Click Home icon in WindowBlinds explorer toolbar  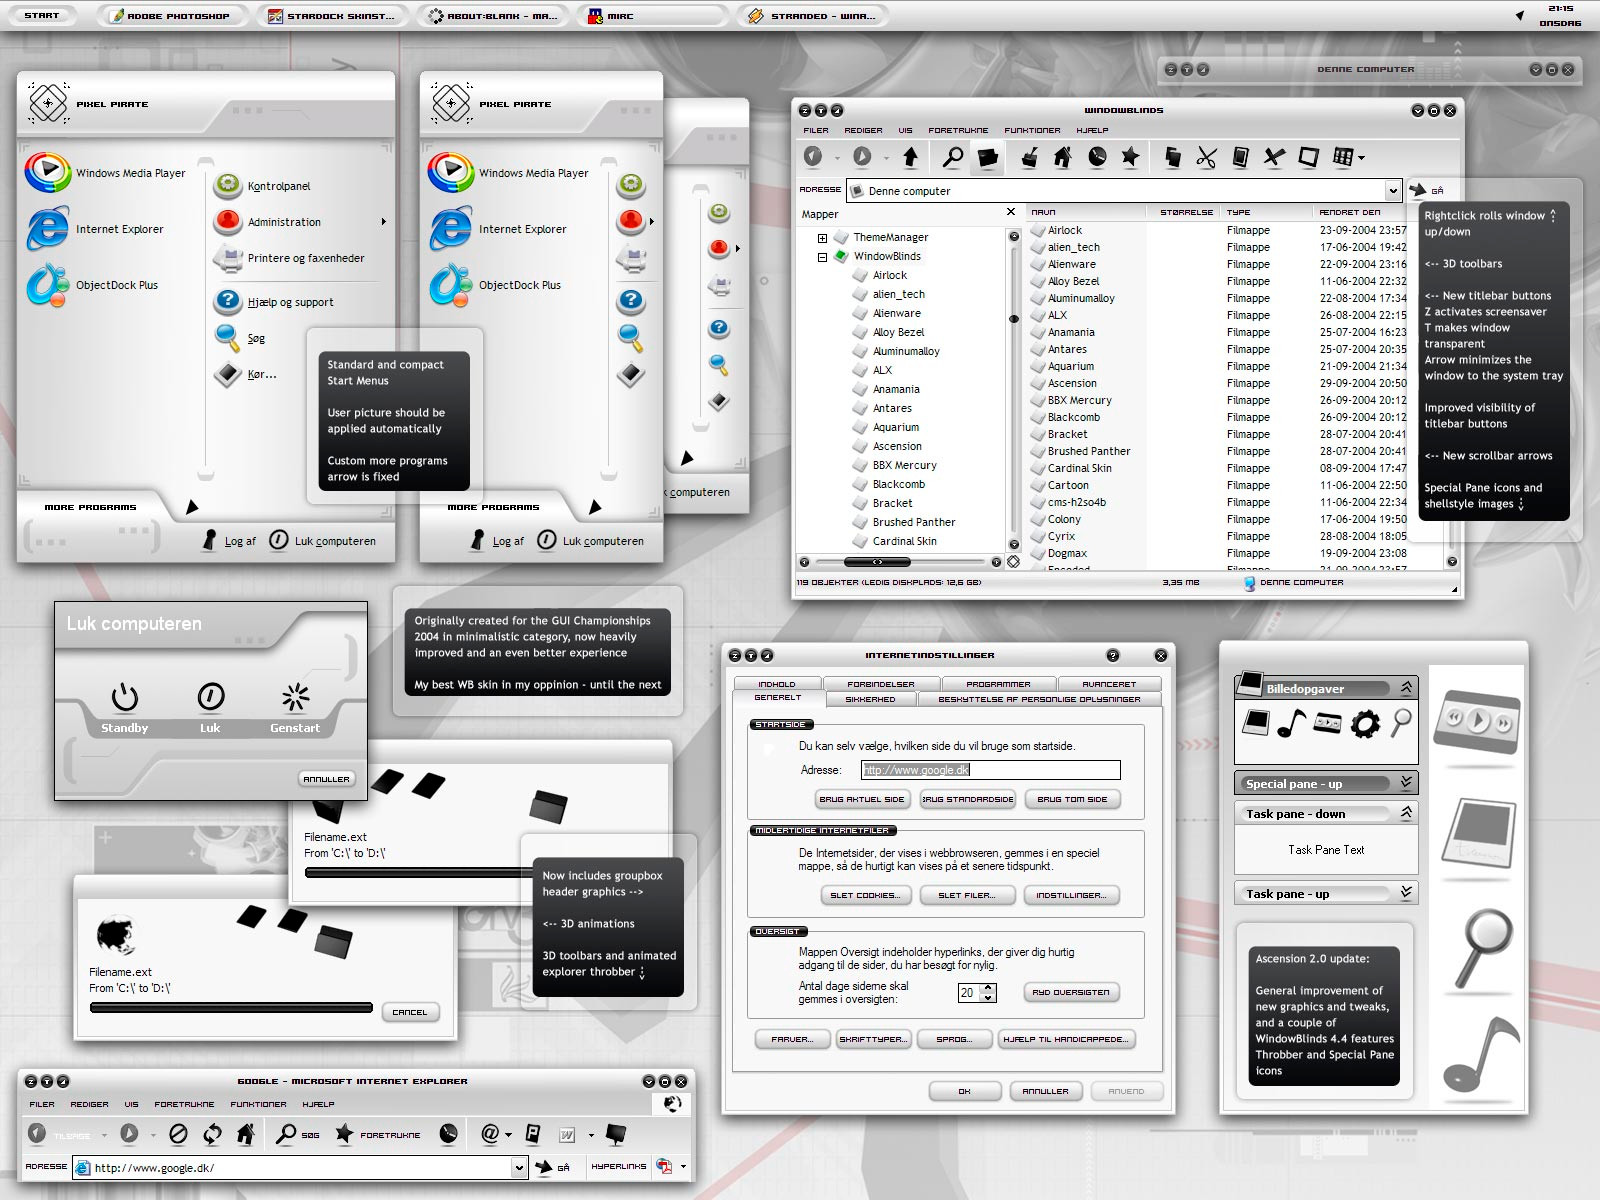point(1063,157)
